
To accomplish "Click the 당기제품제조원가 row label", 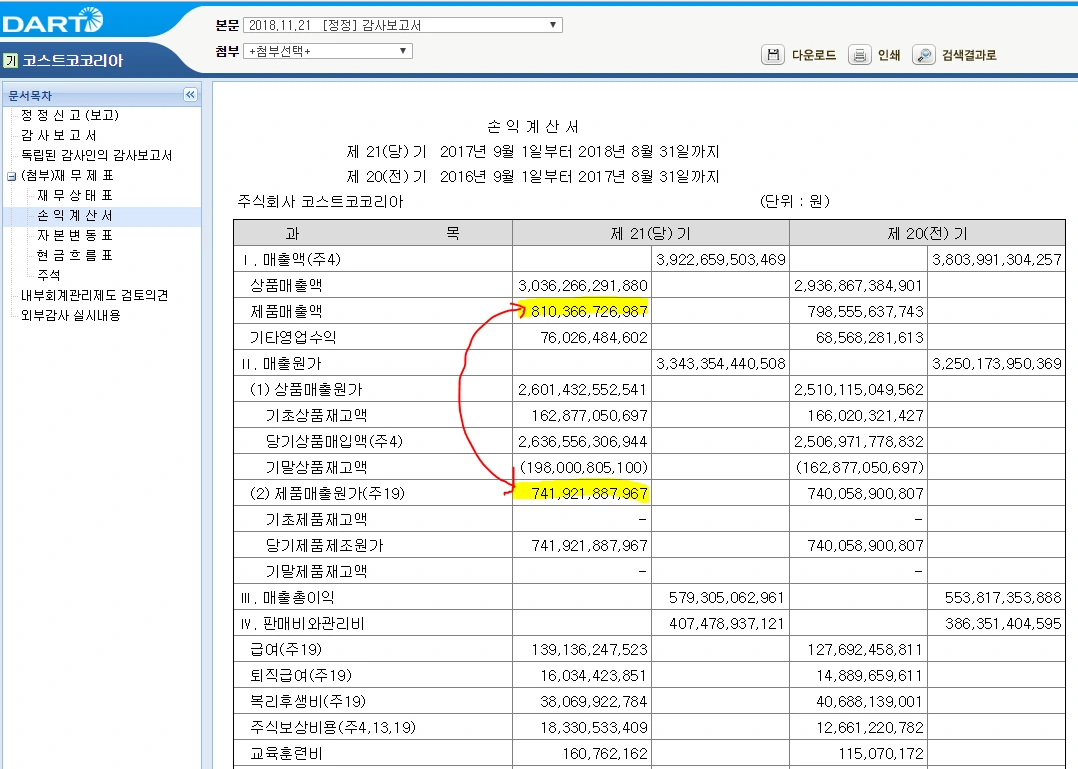I will pyautogui.click(x=324, y=546).
